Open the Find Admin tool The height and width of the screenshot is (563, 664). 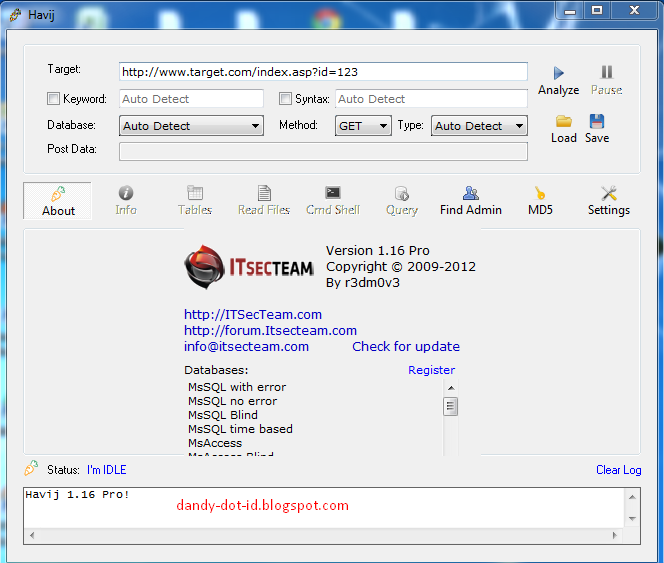470,201
